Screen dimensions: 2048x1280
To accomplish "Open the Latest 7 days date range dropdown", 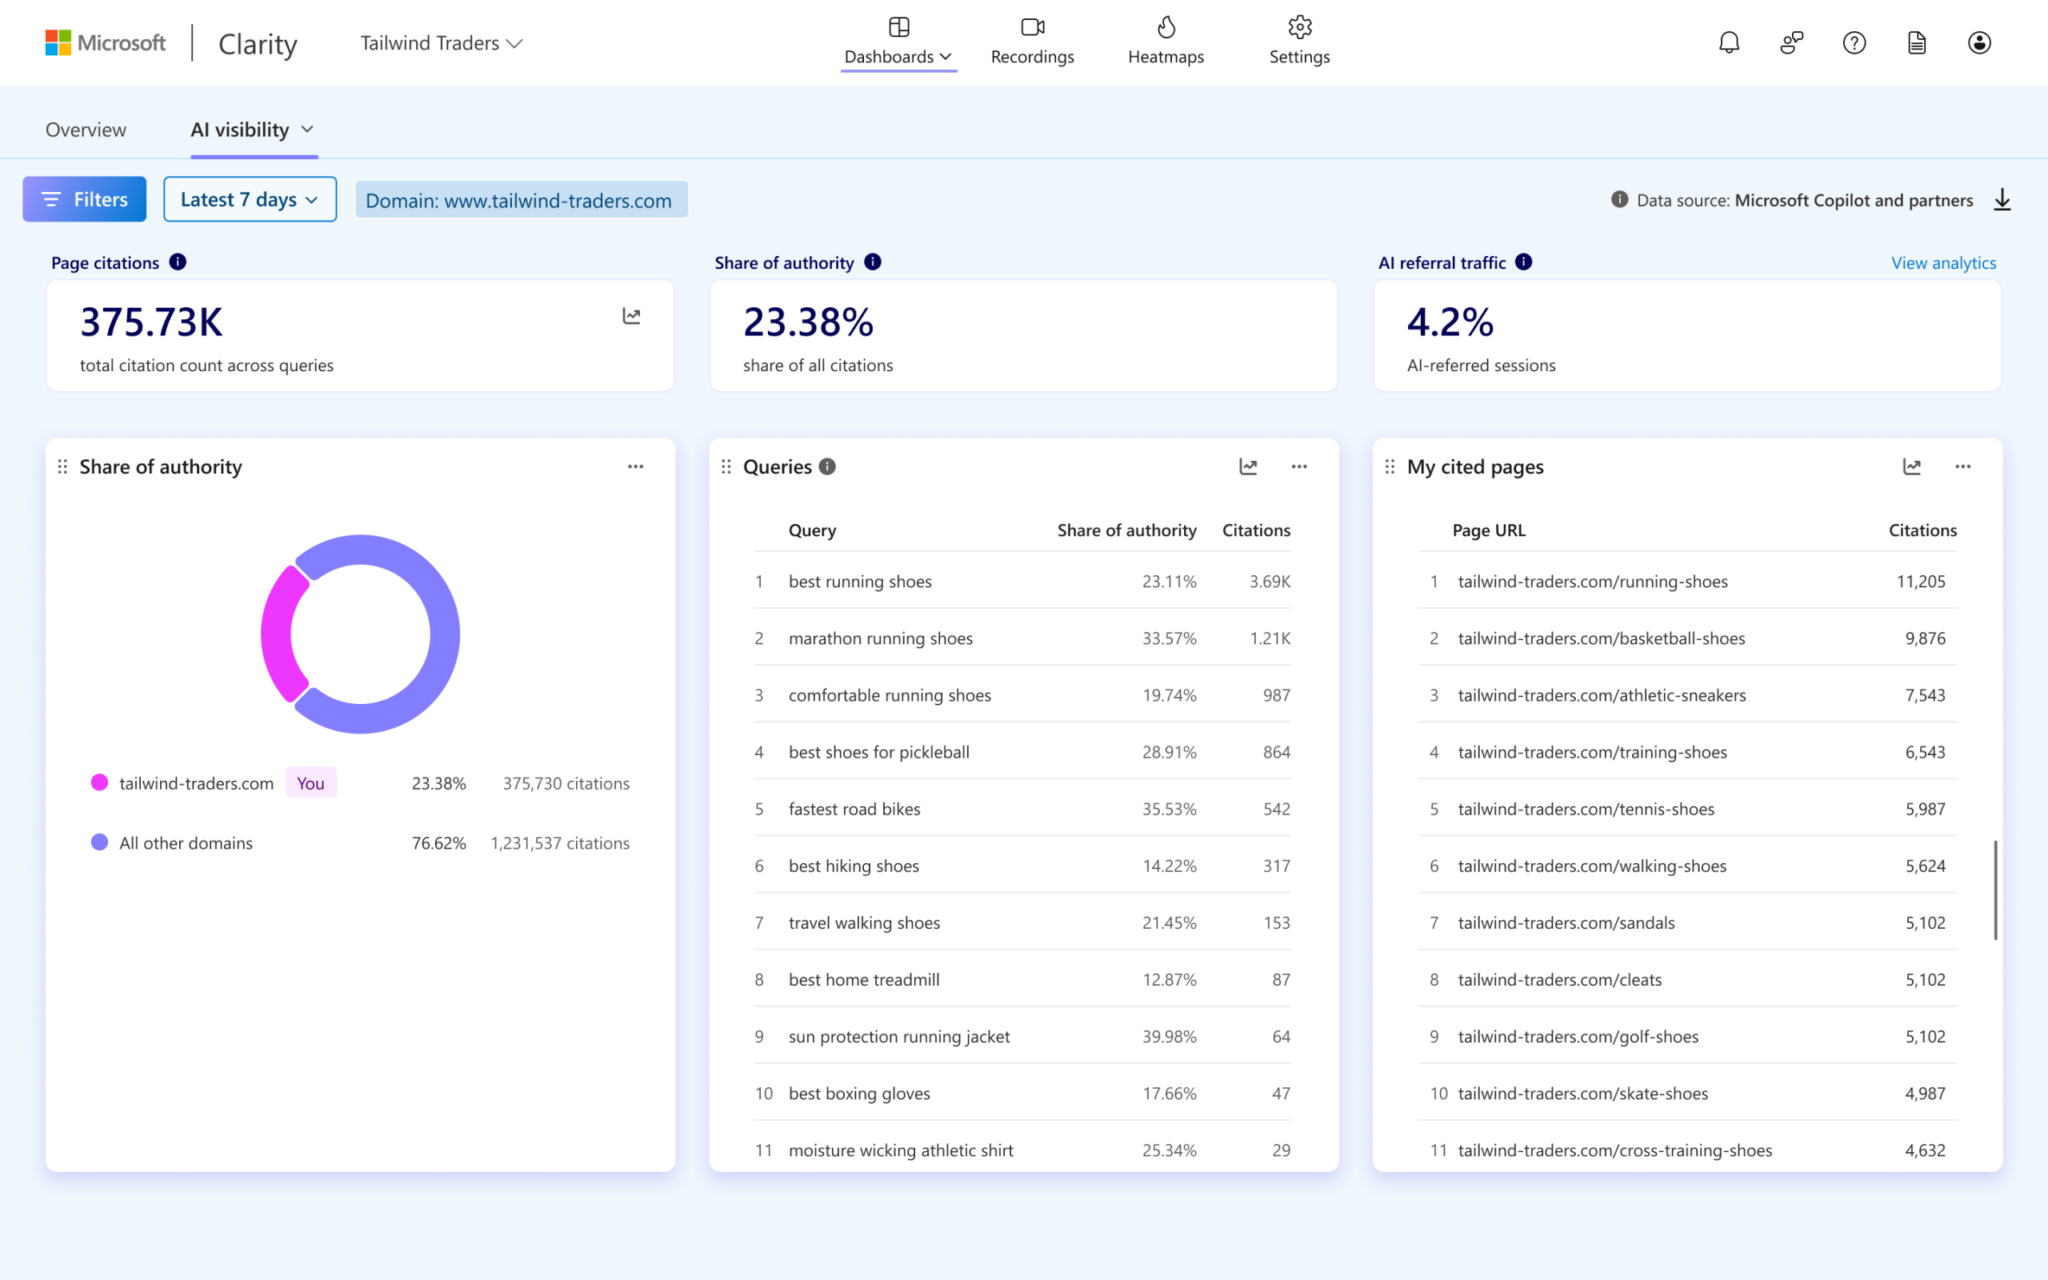I will [x=250, y=200].
